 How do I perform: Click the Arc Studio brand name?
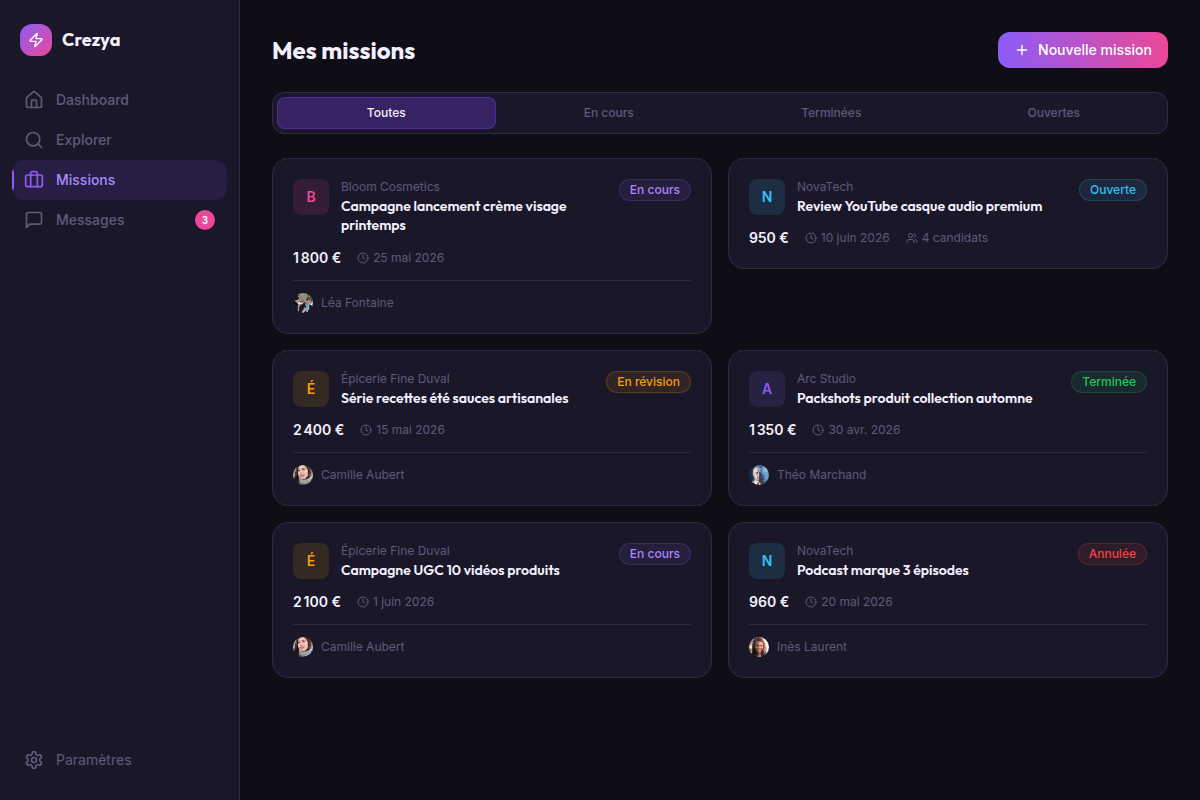[826, 379]
